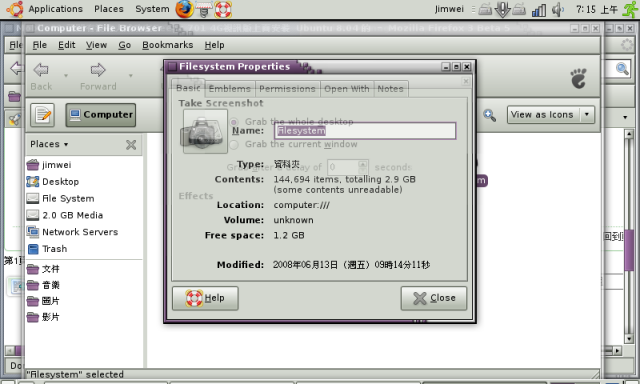This screenshot has height=384, width=640.
Task: Open File menu in File Browser
Action: [39, 45]
